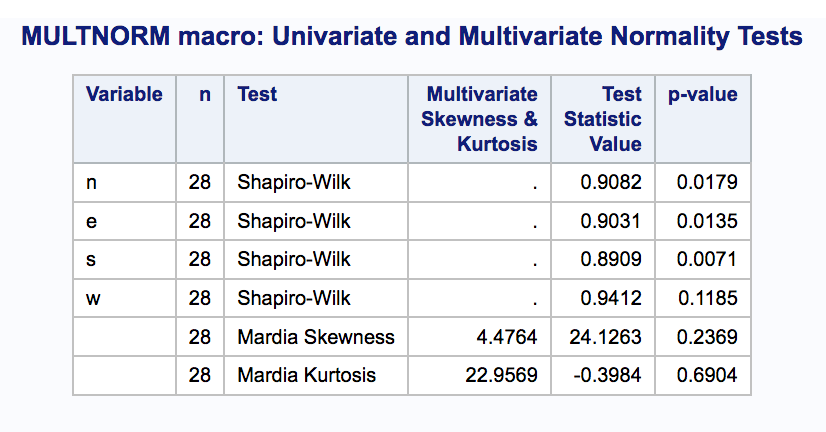Select the -0.3984 test statistic cell
This screenshot has height=432, width=826.
609,375
